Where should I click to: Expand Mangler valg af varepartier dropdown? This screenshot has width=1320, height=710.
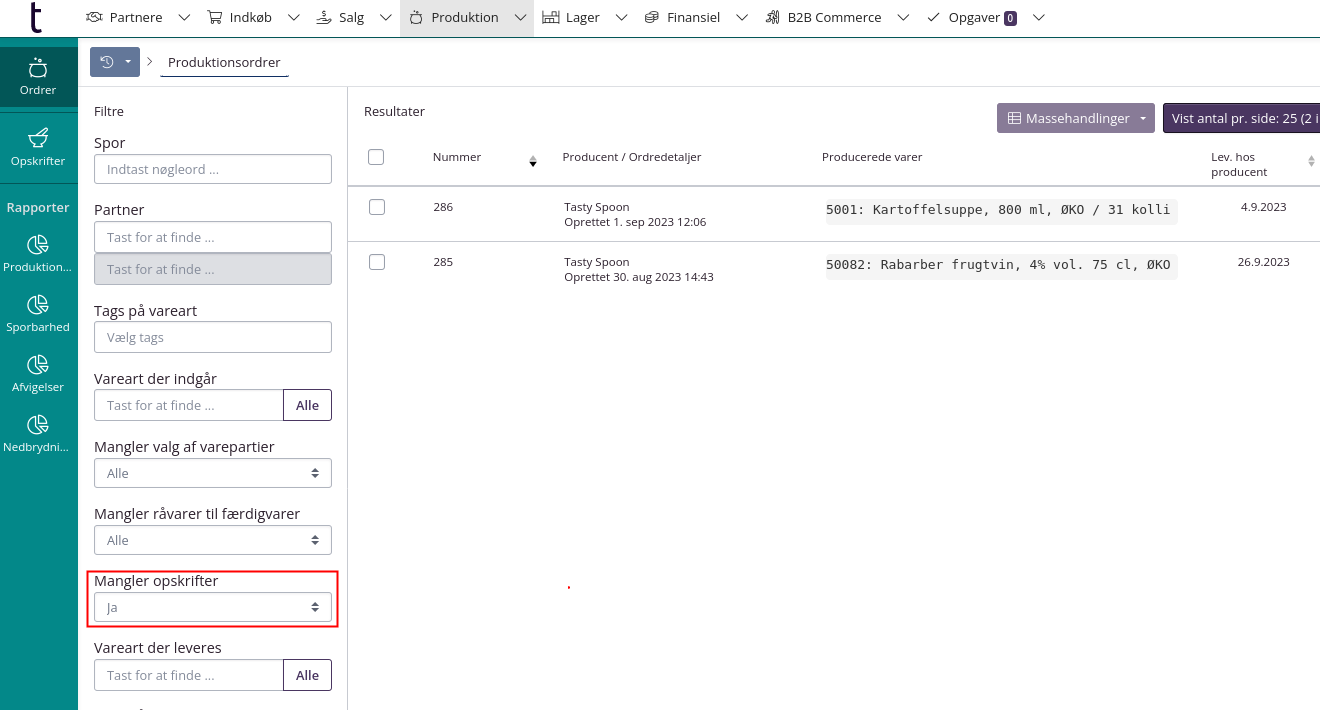click(212, 473)
